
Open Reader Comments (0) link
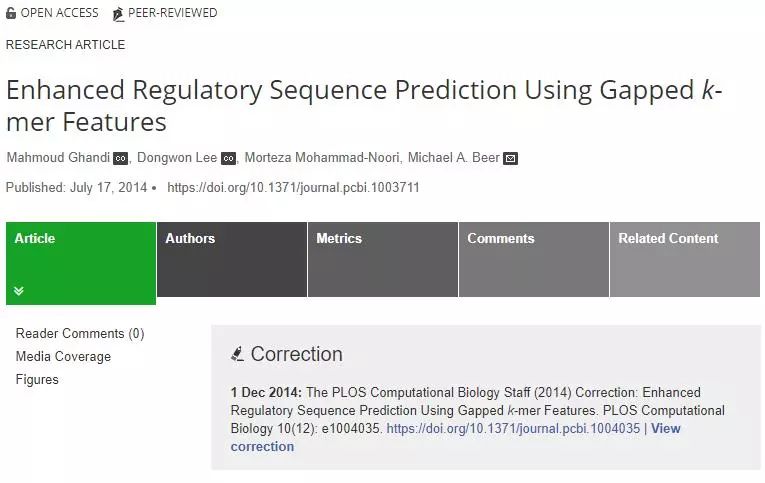[x=80, y=333]
